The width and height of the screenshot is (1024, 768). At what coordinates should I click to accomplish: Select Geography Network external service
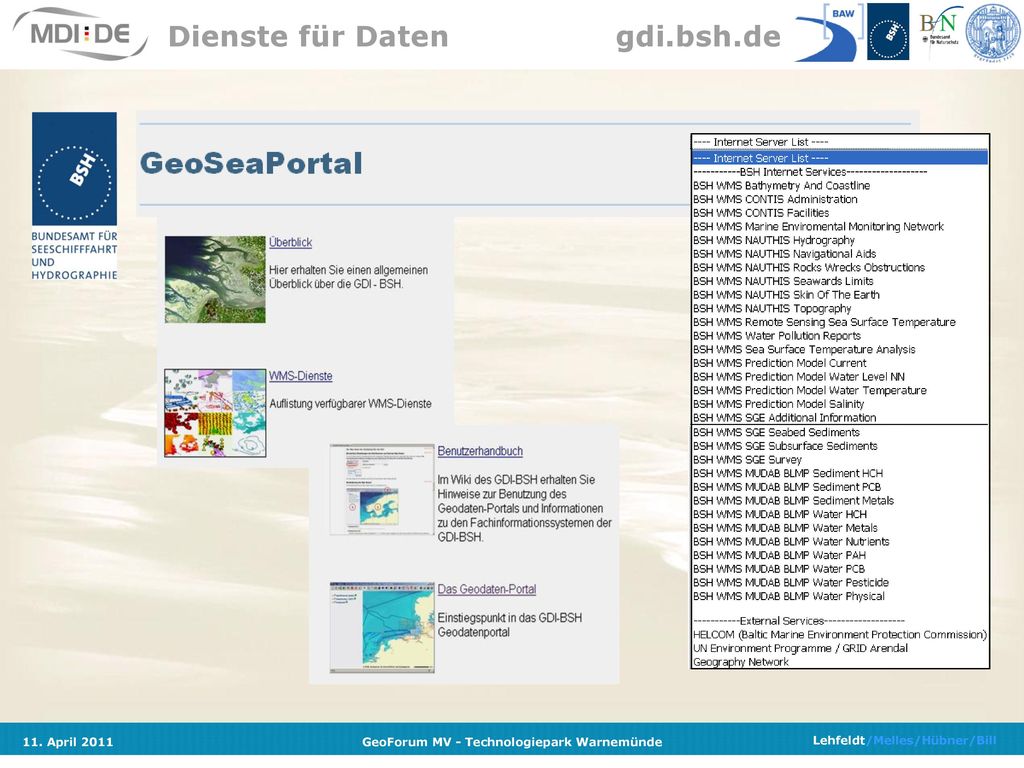point(840,662)
